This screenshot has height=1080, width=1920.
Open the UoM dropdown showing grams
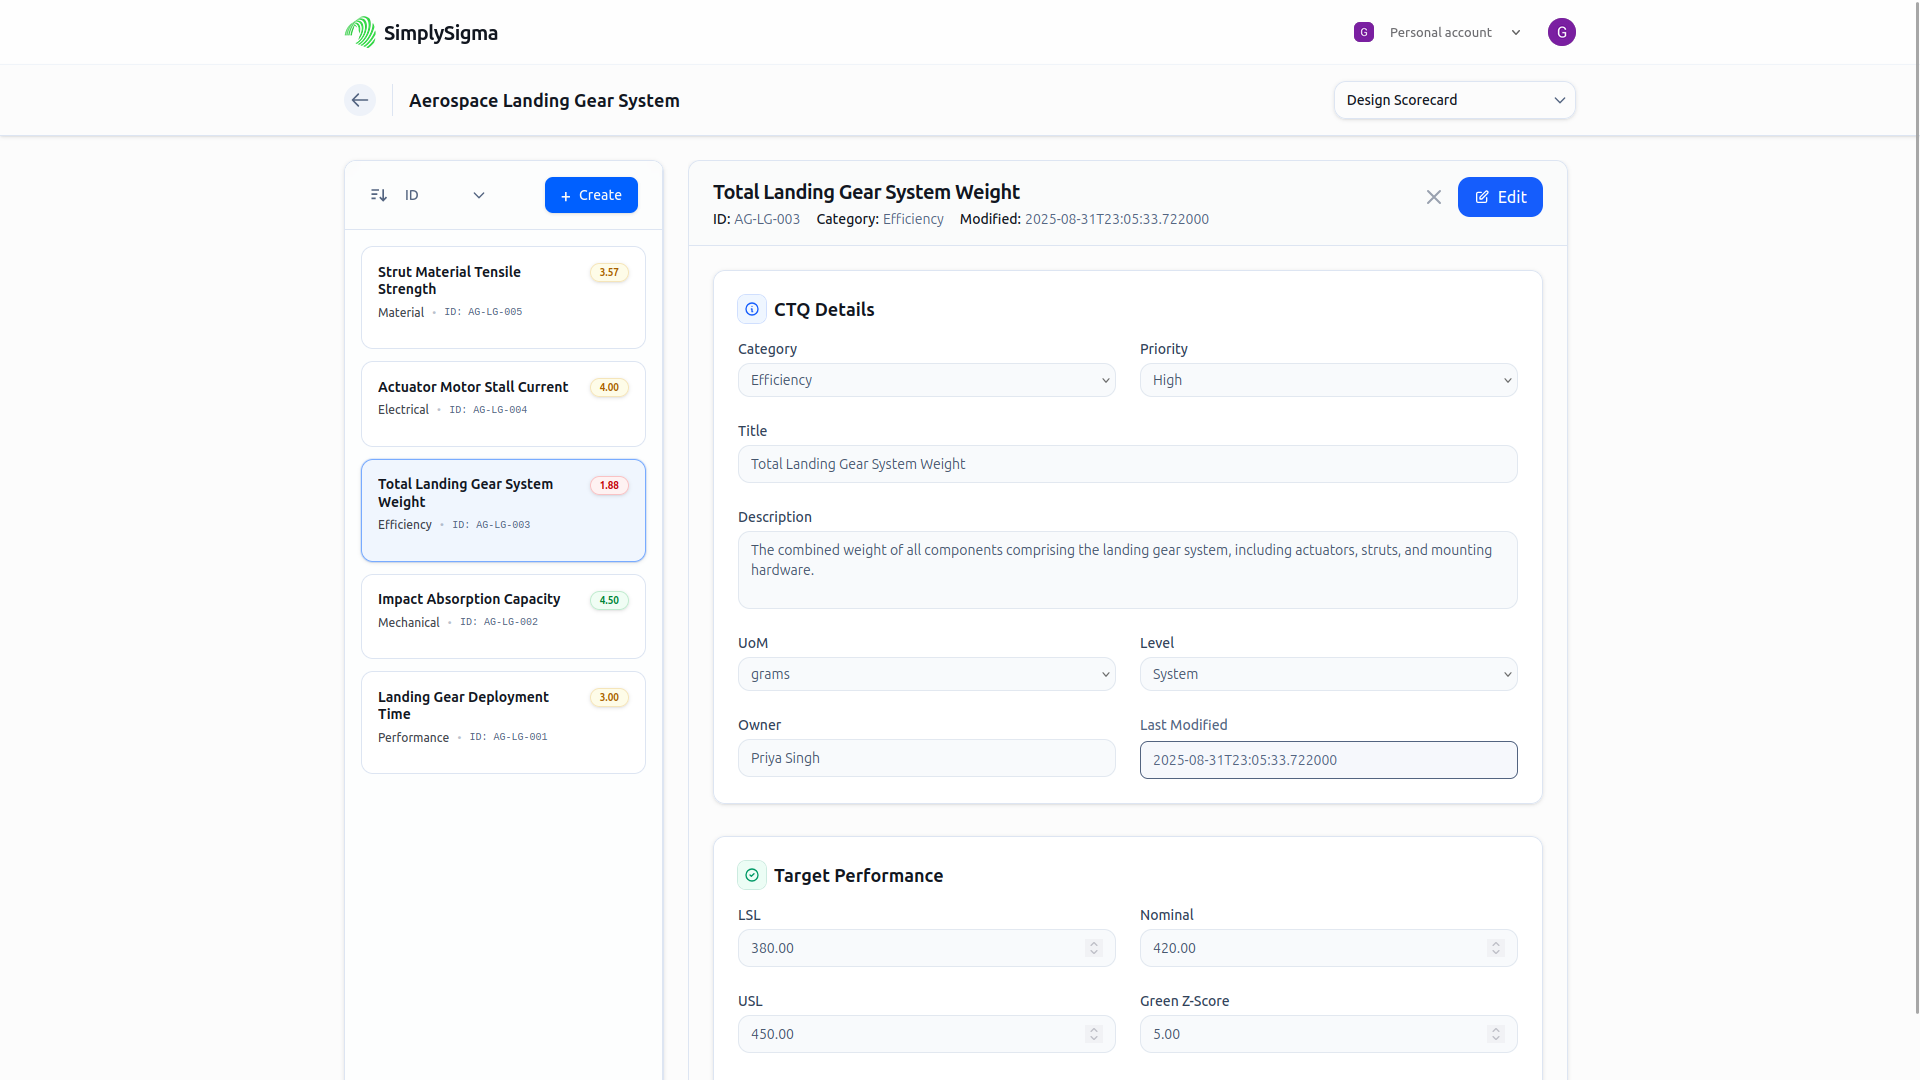point(926,674)
